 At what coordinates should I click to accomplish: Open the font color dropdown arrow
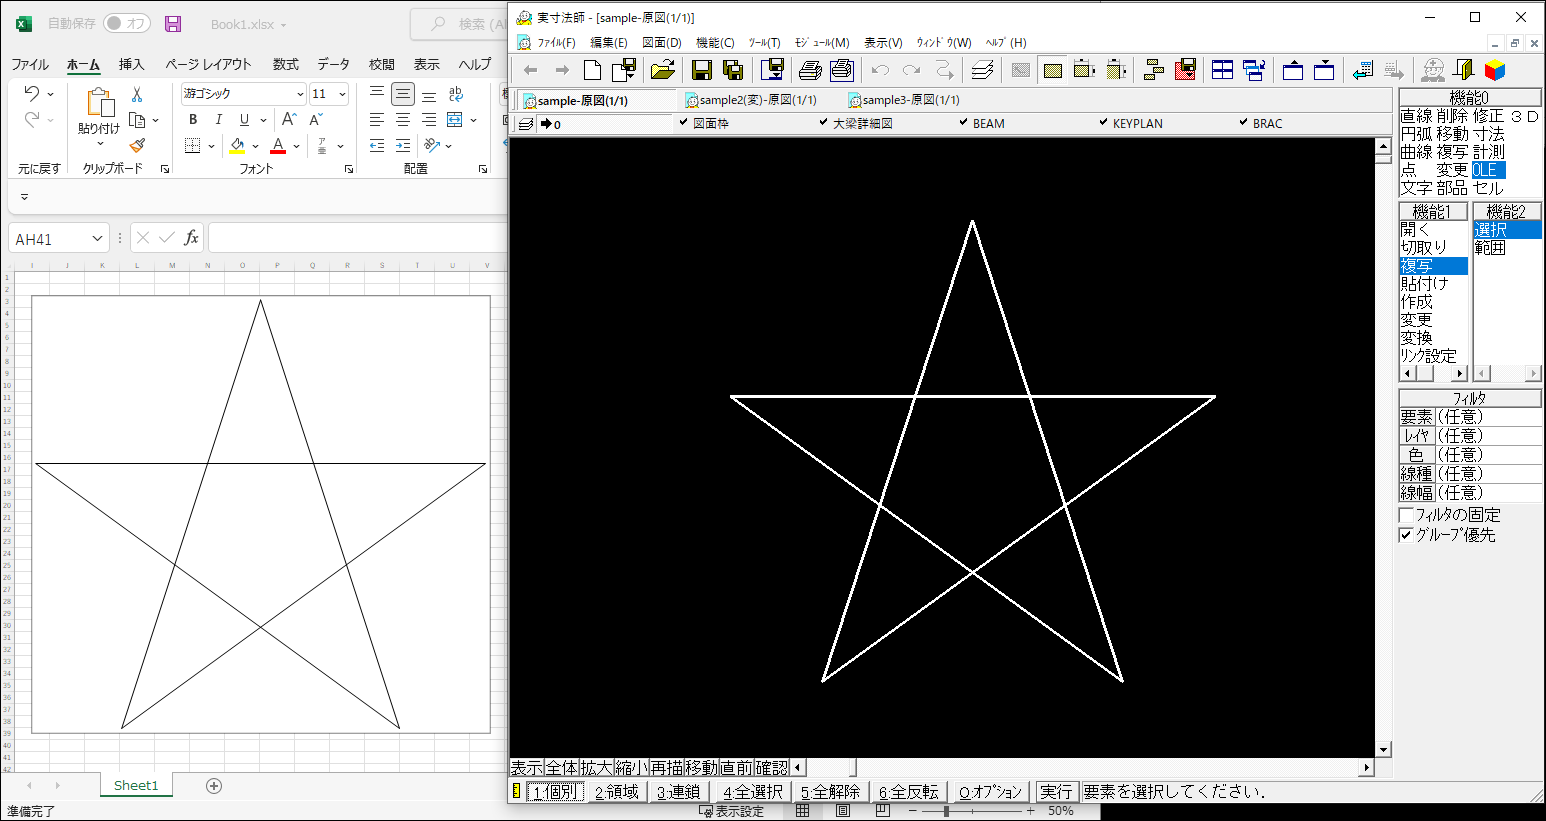point(297,146)
